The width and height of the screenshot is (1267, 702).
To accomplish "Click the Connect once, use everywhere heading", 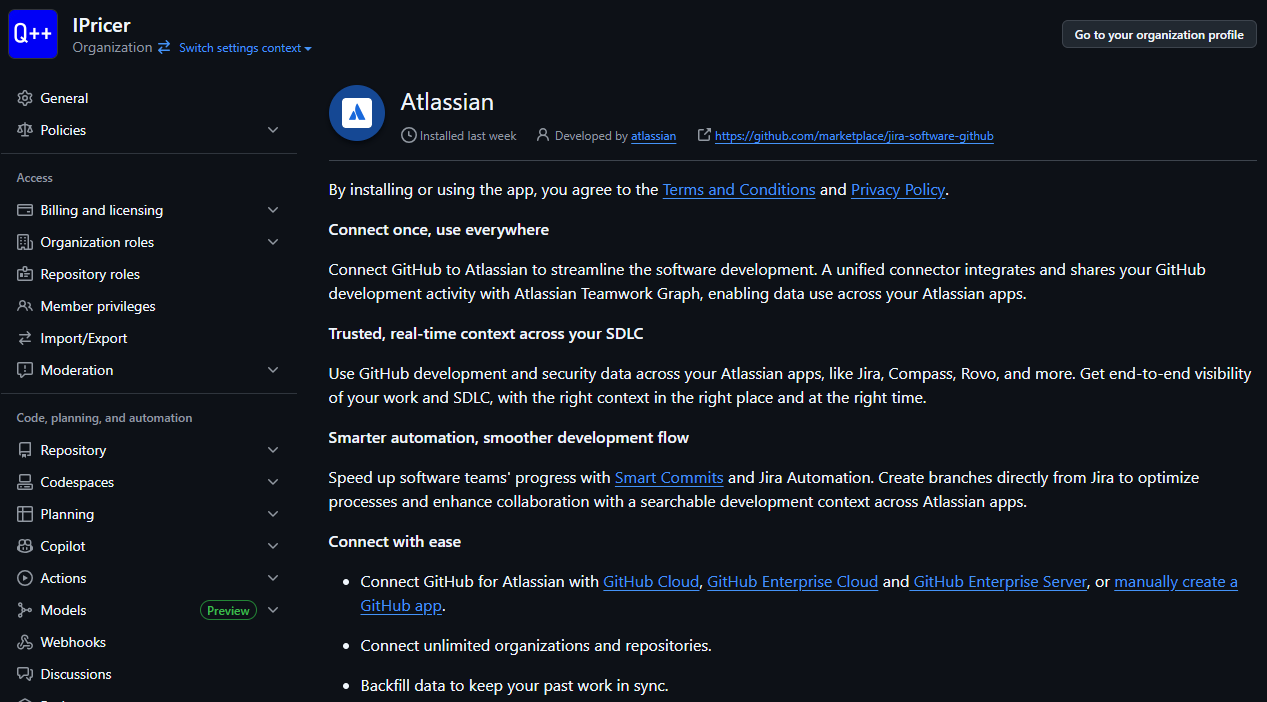I will coord(439,230).
